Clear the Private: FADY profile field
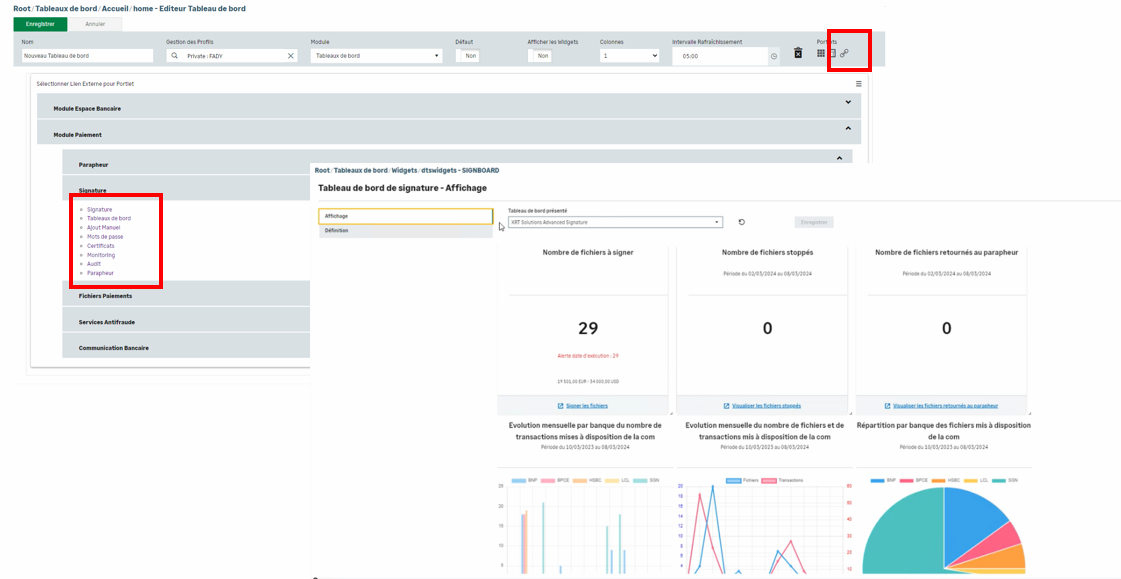1121x579 pixels. (x=291, y=56)
